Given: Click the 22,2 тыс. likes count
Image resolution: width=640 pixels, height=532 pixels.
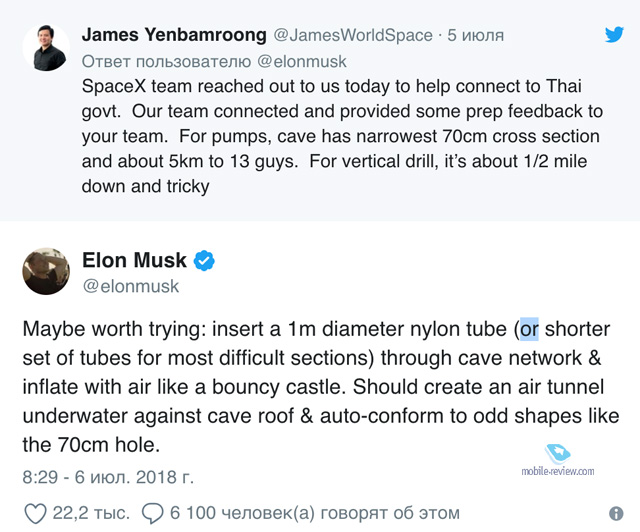Looking at the screenshot, I should pos(91,513).
